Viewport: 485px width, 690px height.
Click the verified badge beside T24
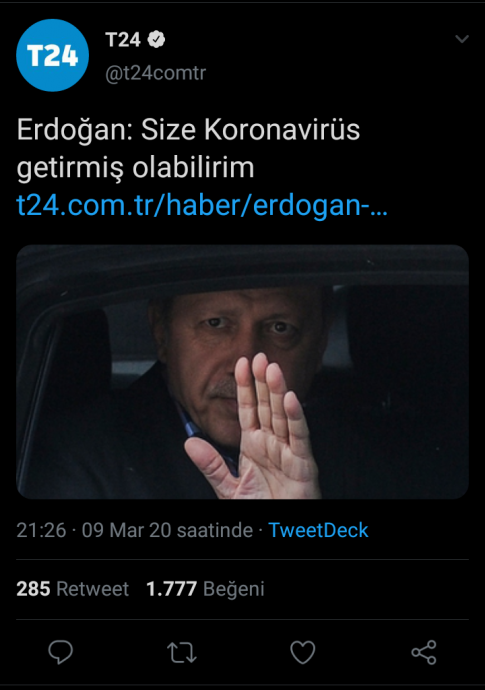click(156, 40)
